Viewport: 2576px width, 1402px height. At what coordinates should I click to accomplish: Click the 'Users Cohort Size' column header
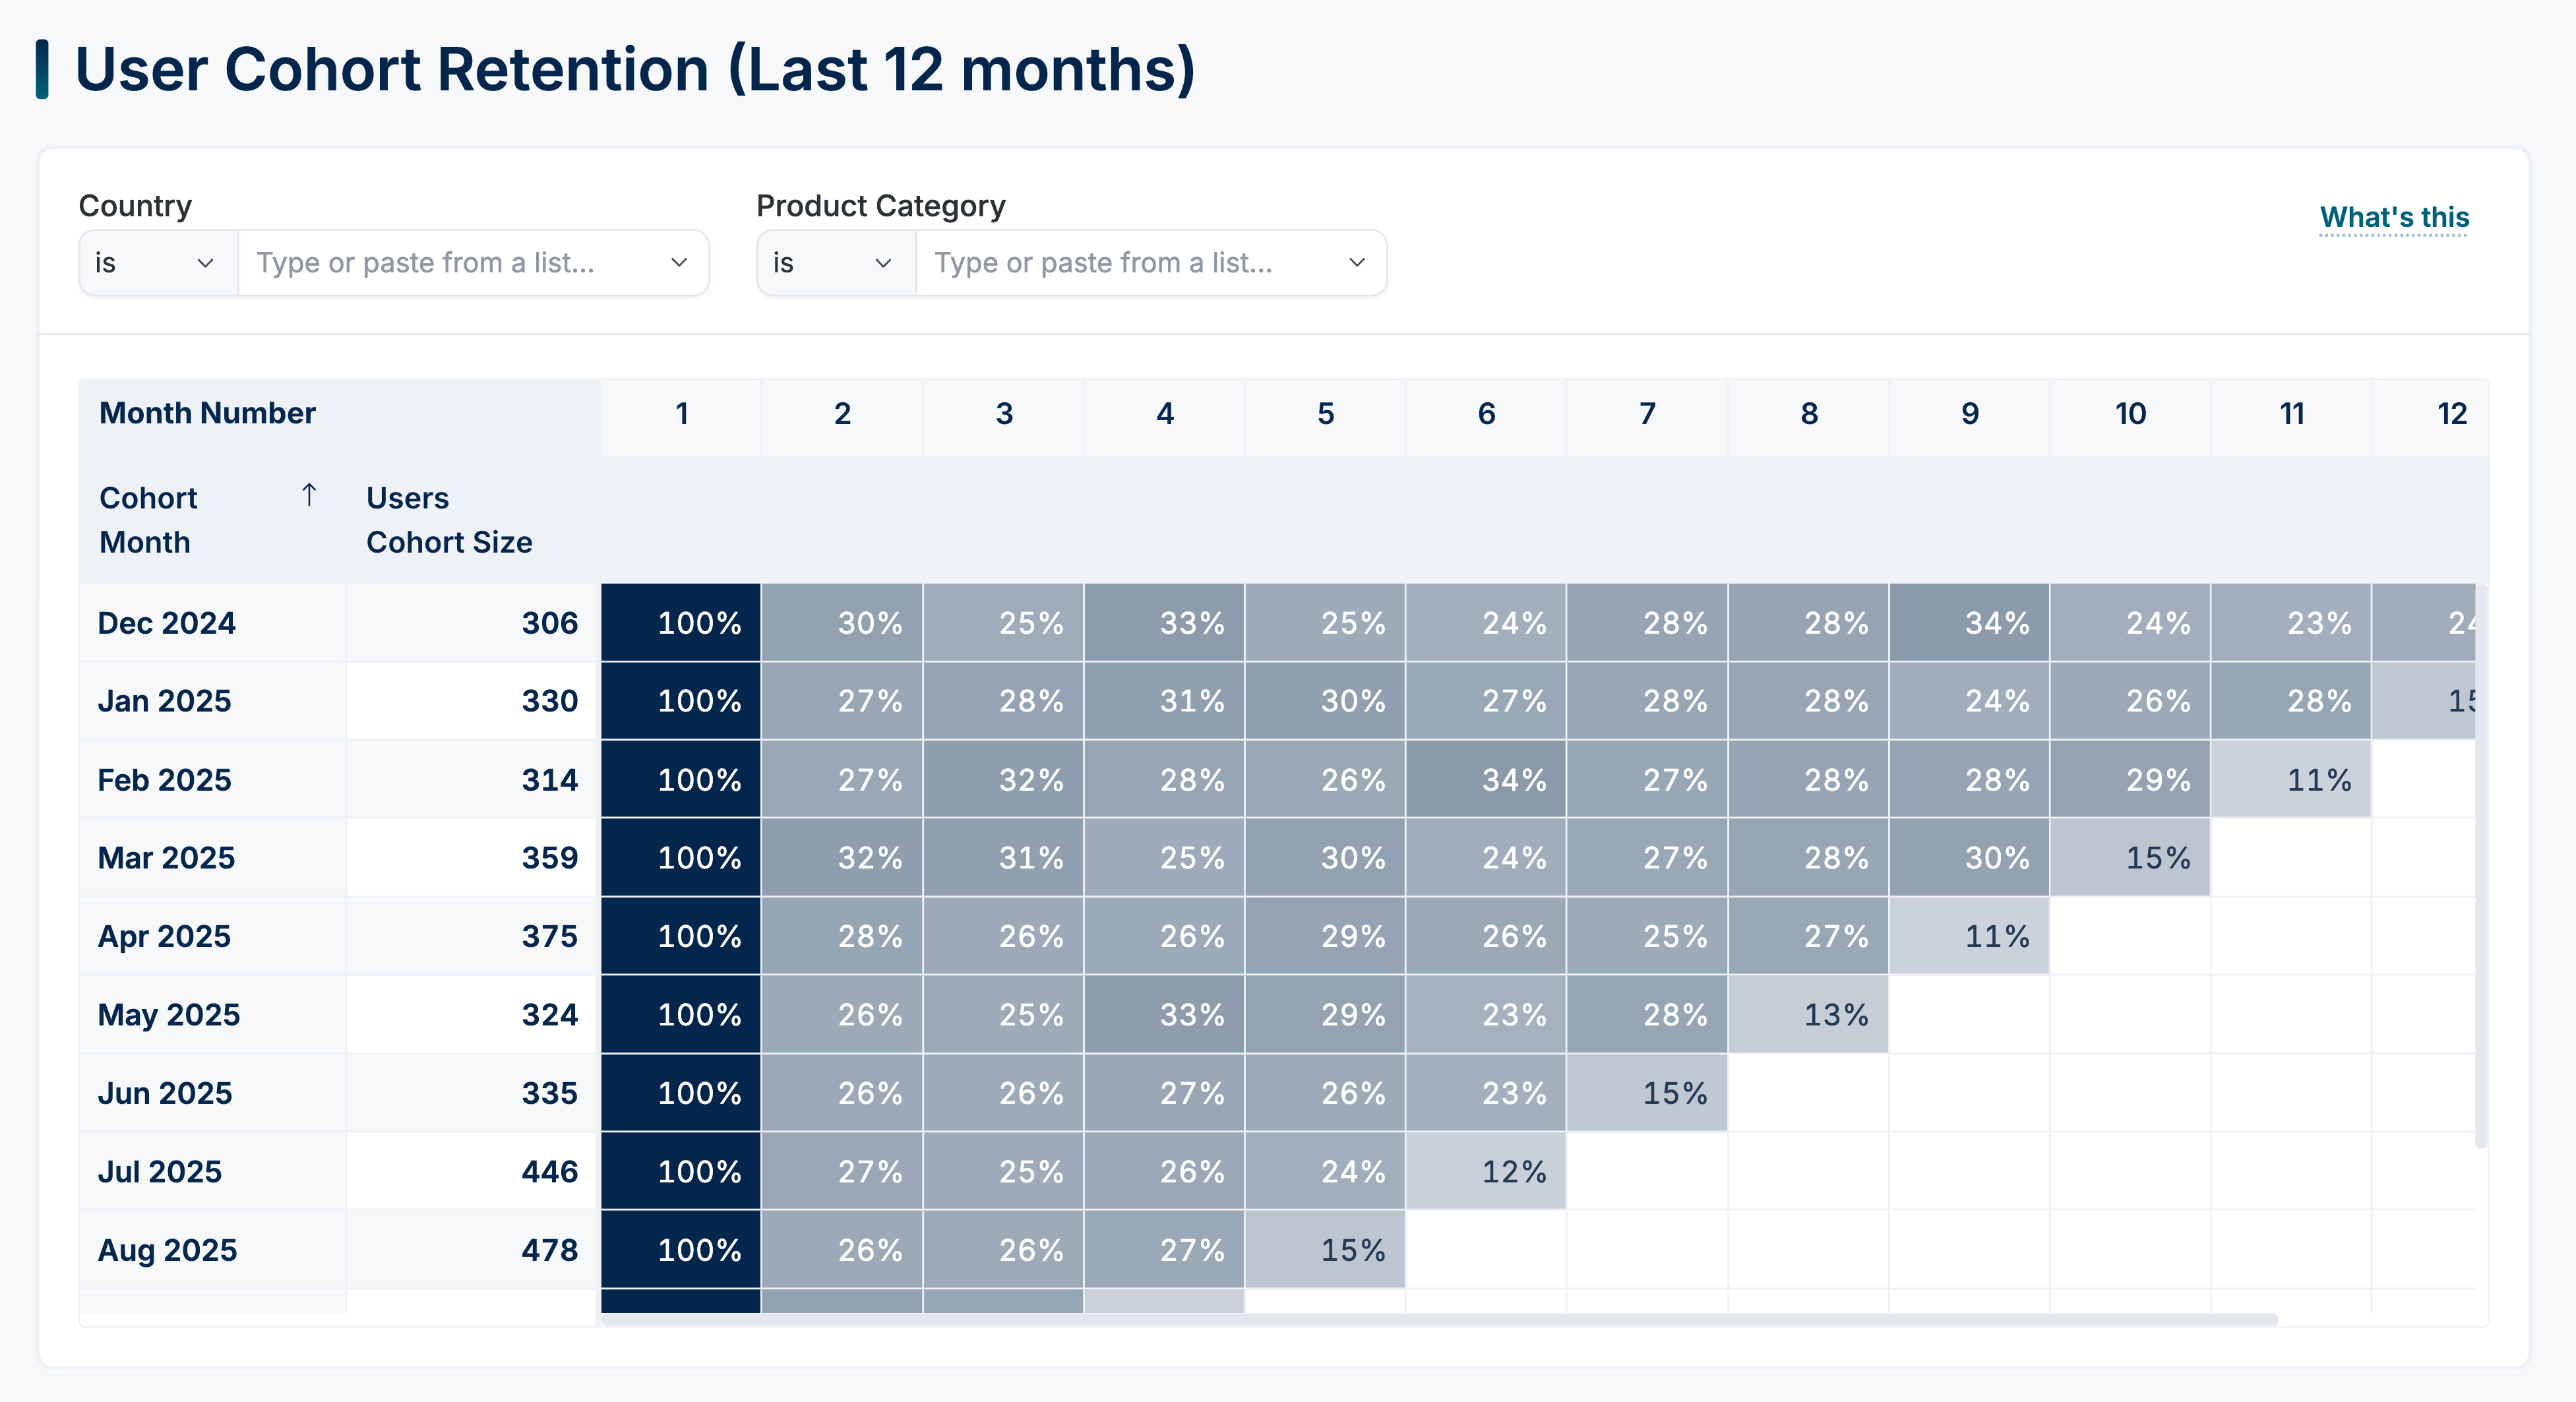point(450,520)
